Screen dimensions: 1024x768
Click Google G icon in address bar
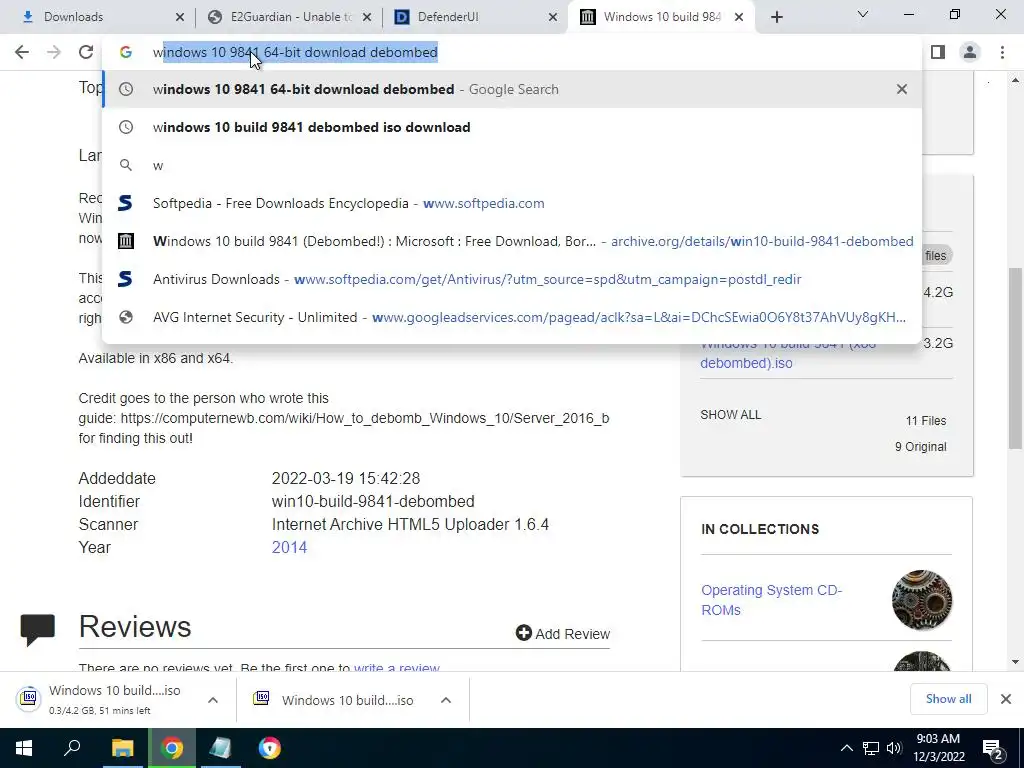(125, 52)
